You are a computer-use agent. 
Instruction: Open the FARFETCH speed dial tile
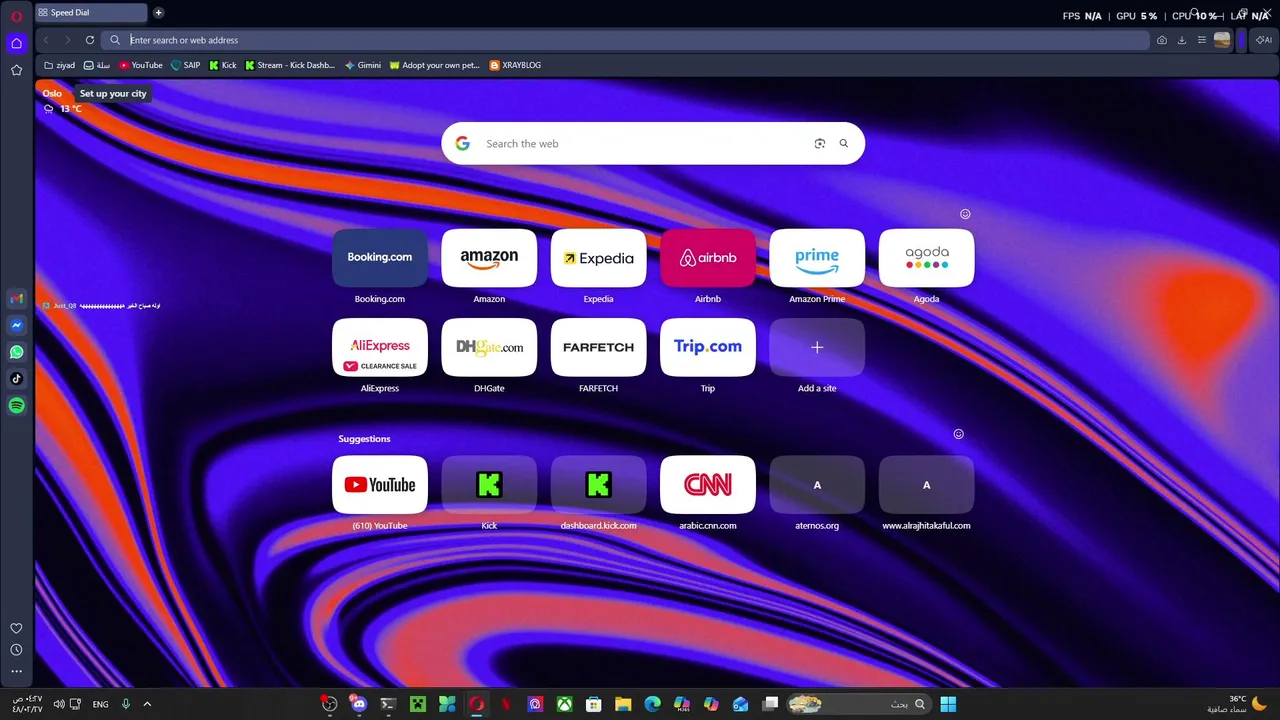click(x=598, y=347)
